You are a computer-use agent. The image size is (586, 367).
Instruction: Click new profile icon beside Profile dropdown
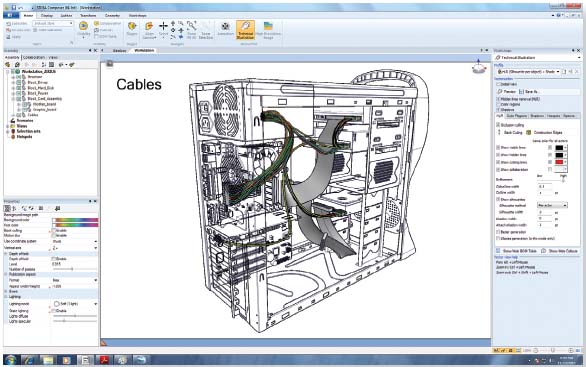(564, 71)
